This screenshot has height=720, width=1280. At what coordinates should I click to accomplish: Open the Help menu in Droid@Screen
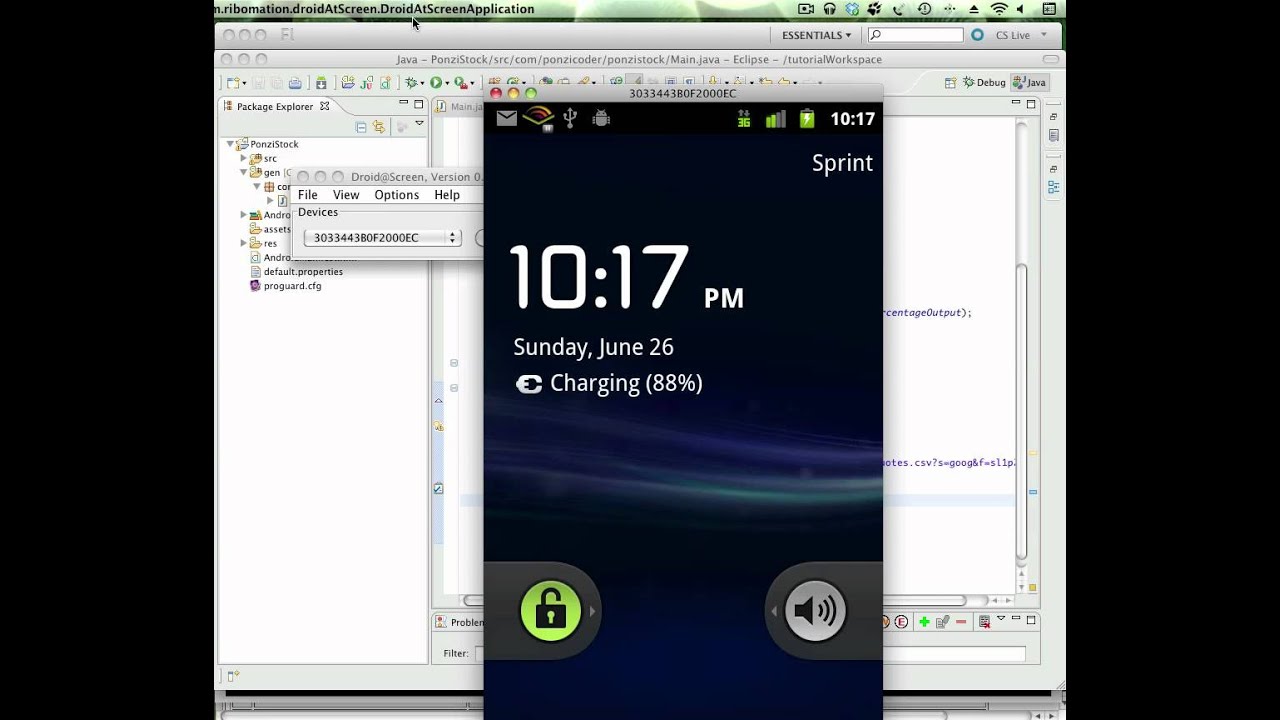[447, 195]
